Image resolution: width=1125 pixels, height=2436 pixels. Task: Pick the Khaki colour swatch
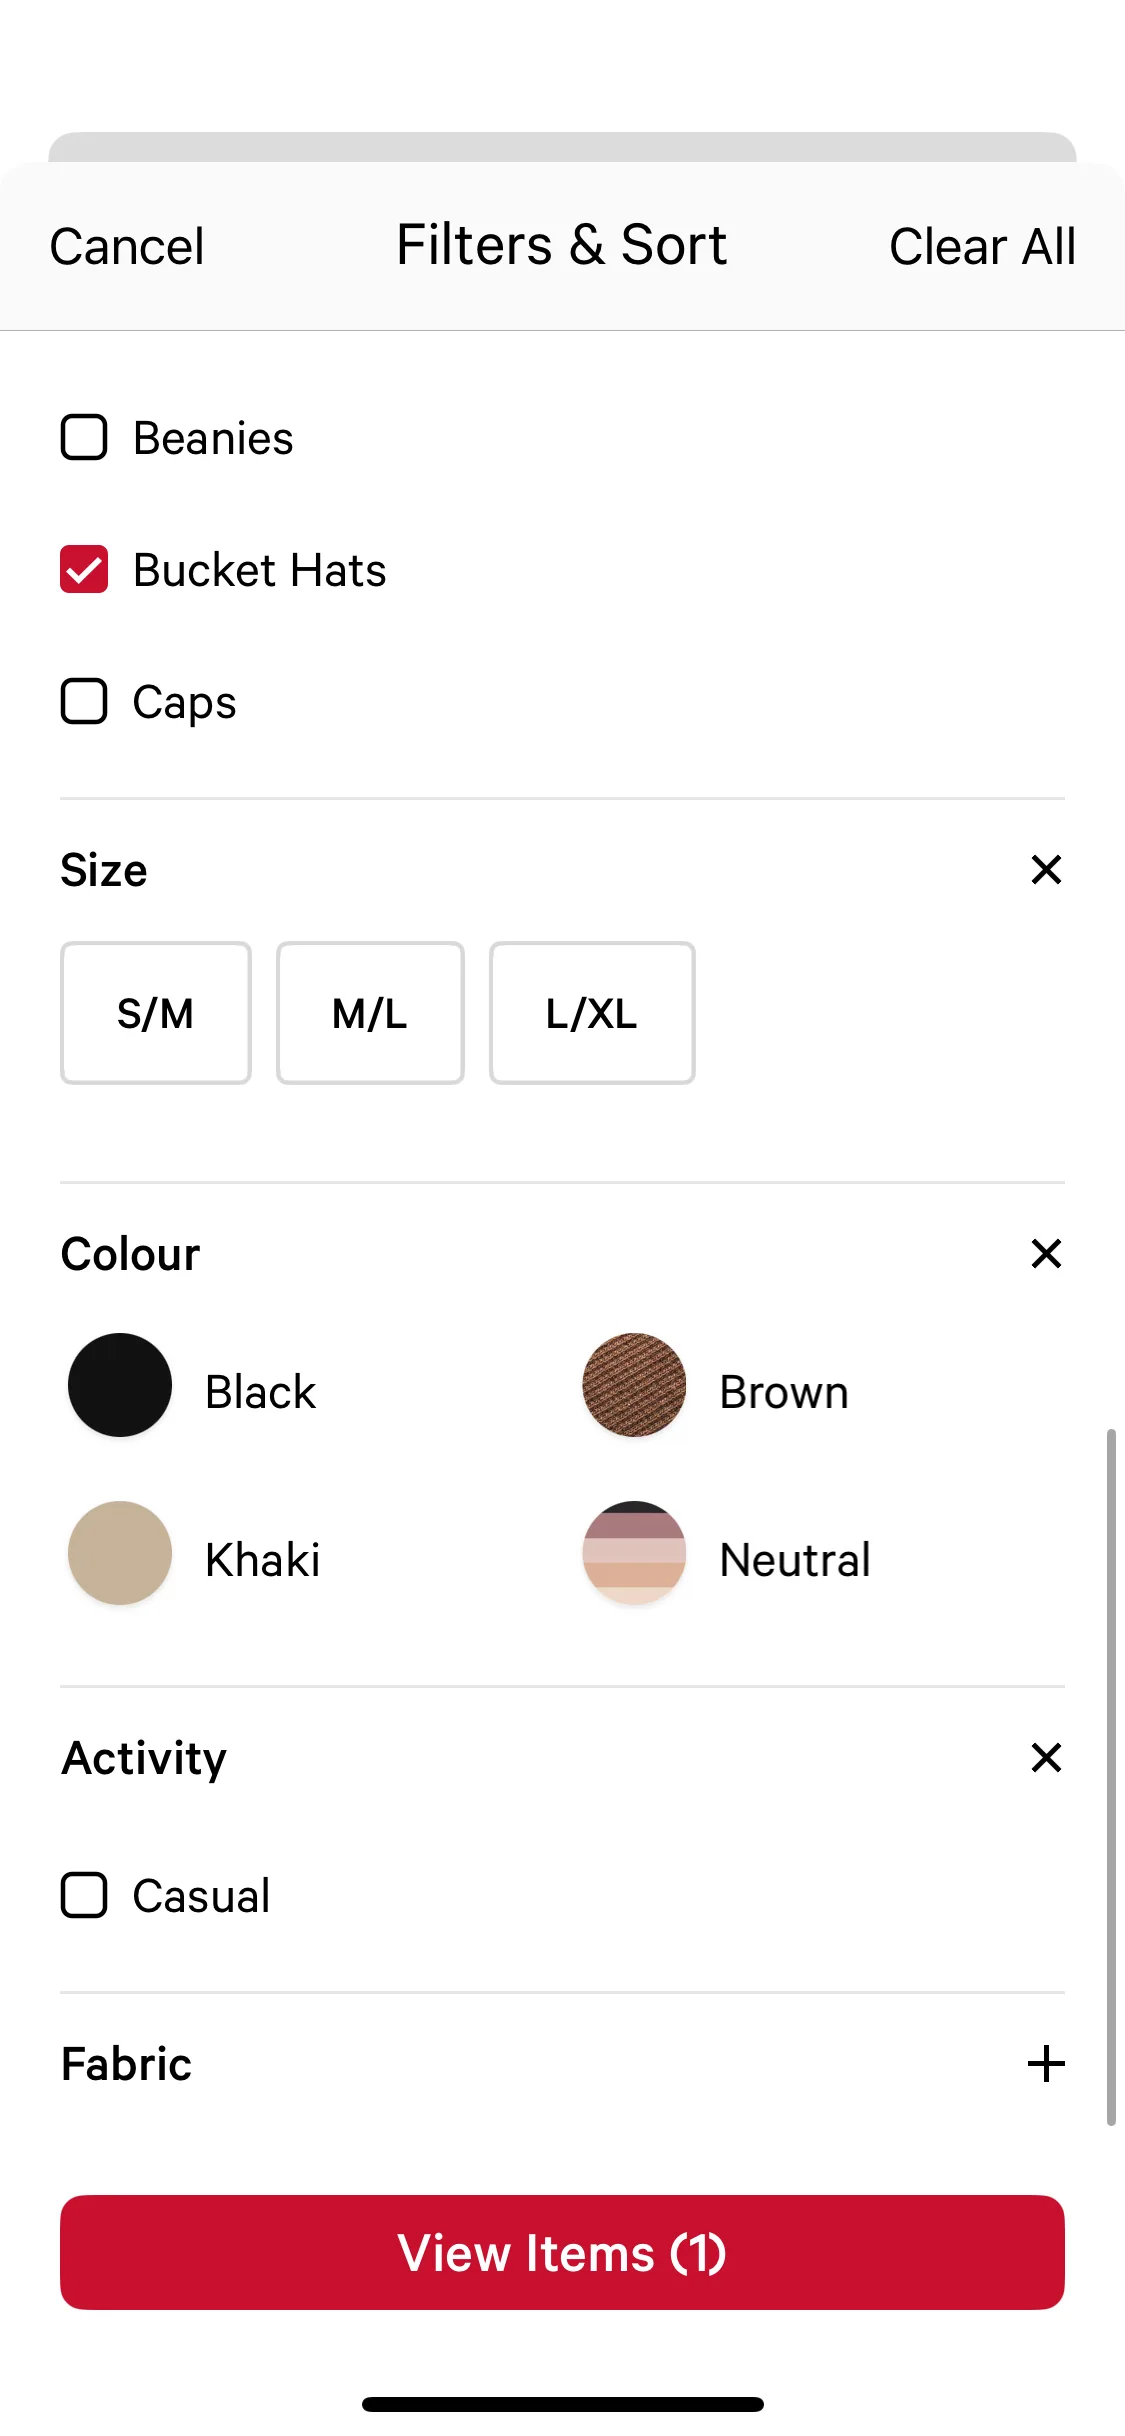tap(120, 1553)
